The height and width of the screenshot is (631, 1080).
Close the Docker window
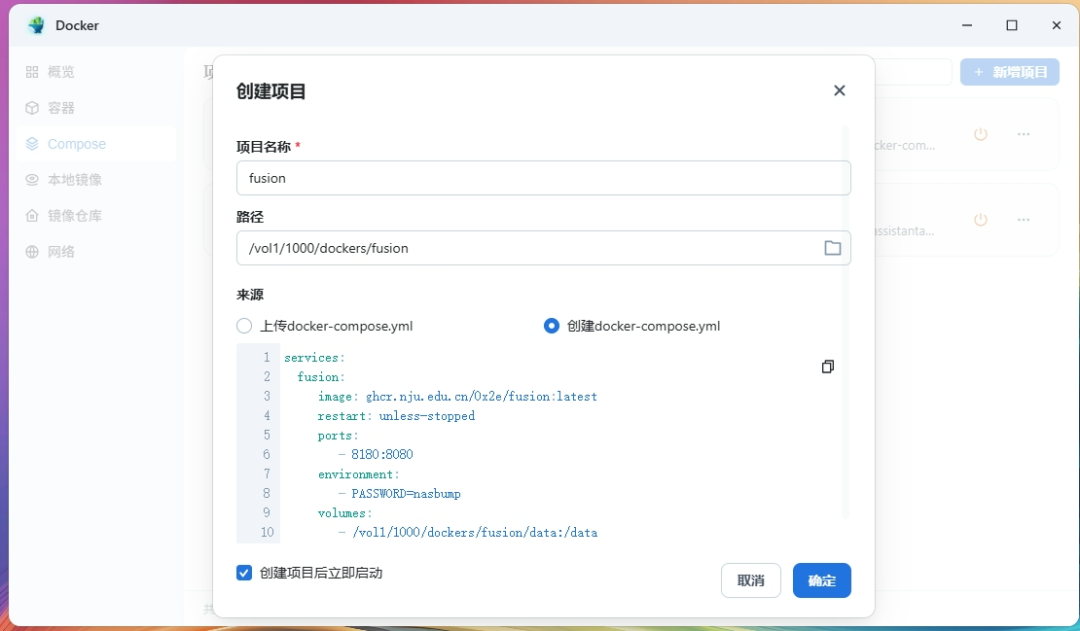tap(1057, 25)
